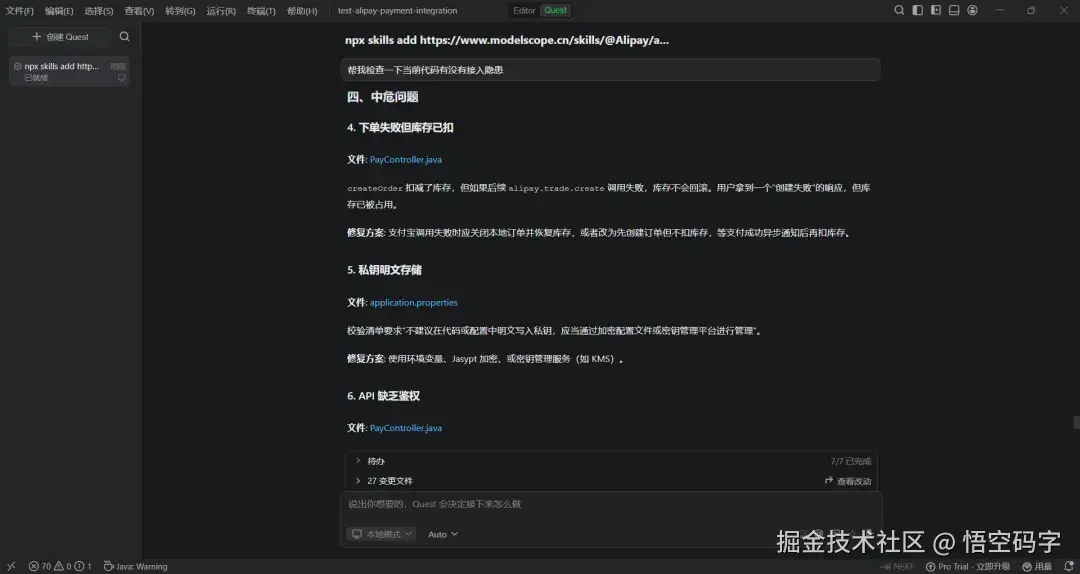Open the 查看(V) menu

[139, 11]
